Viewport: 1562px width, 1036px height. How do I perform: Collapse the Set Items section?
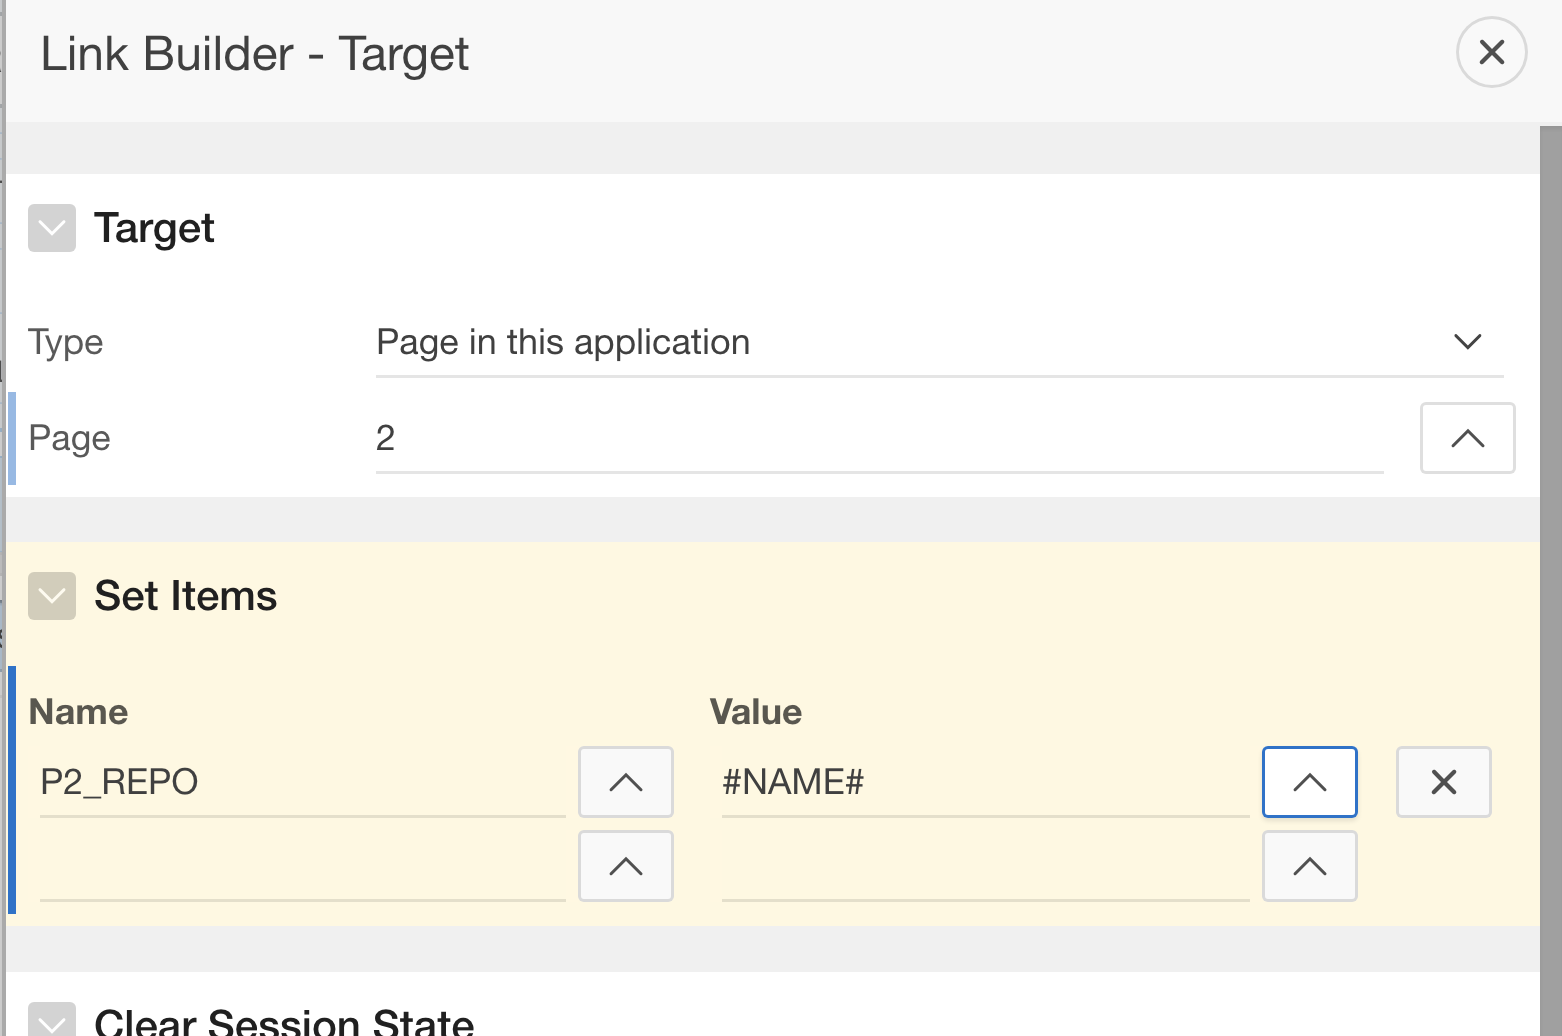point(52,596)
